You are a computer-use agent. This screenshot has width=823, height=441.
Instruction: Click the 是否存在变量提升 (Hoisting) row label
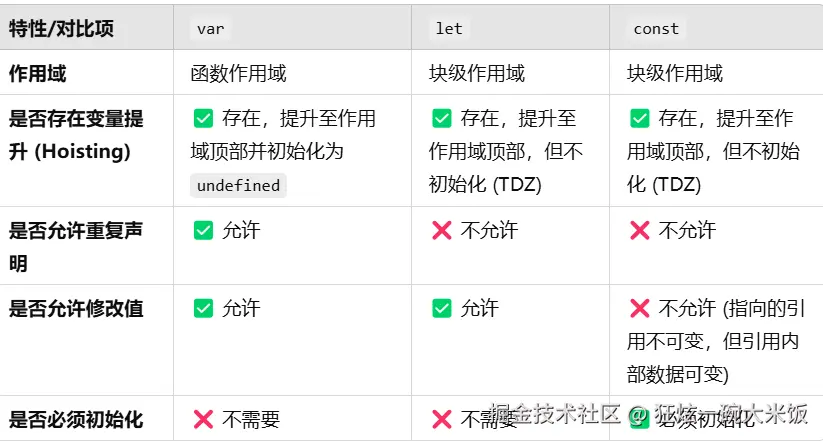point(76,135)
